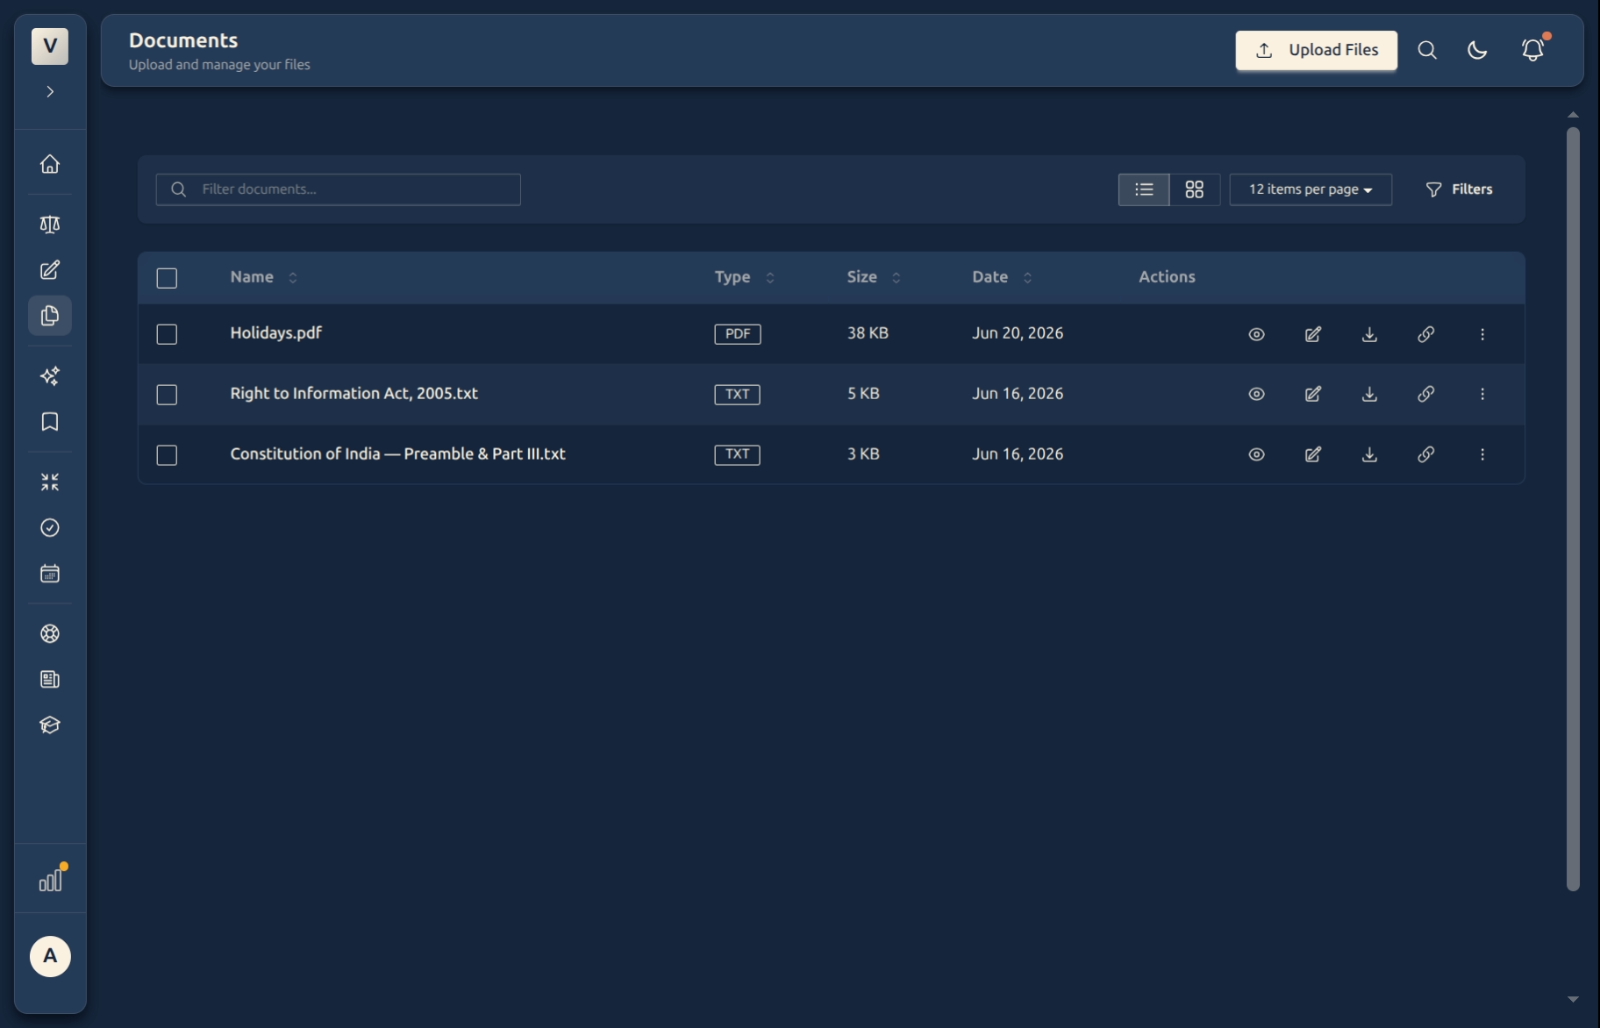The width and height of the screenshot is (1600, 1028).
Task: Open the AI sparkles sidebar icon
Action: point(50,376)
